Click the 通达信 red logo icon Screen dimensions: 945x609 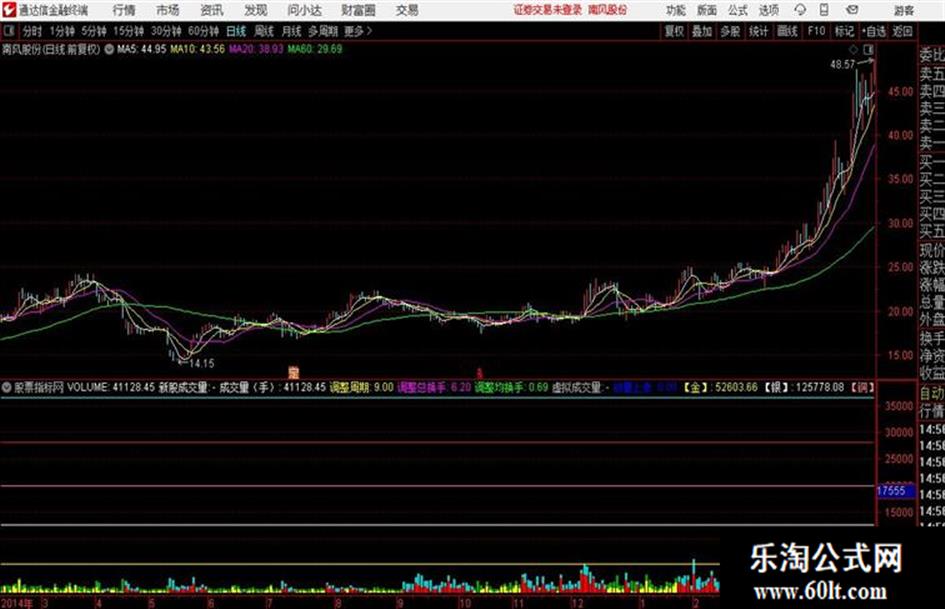[9, 10]
